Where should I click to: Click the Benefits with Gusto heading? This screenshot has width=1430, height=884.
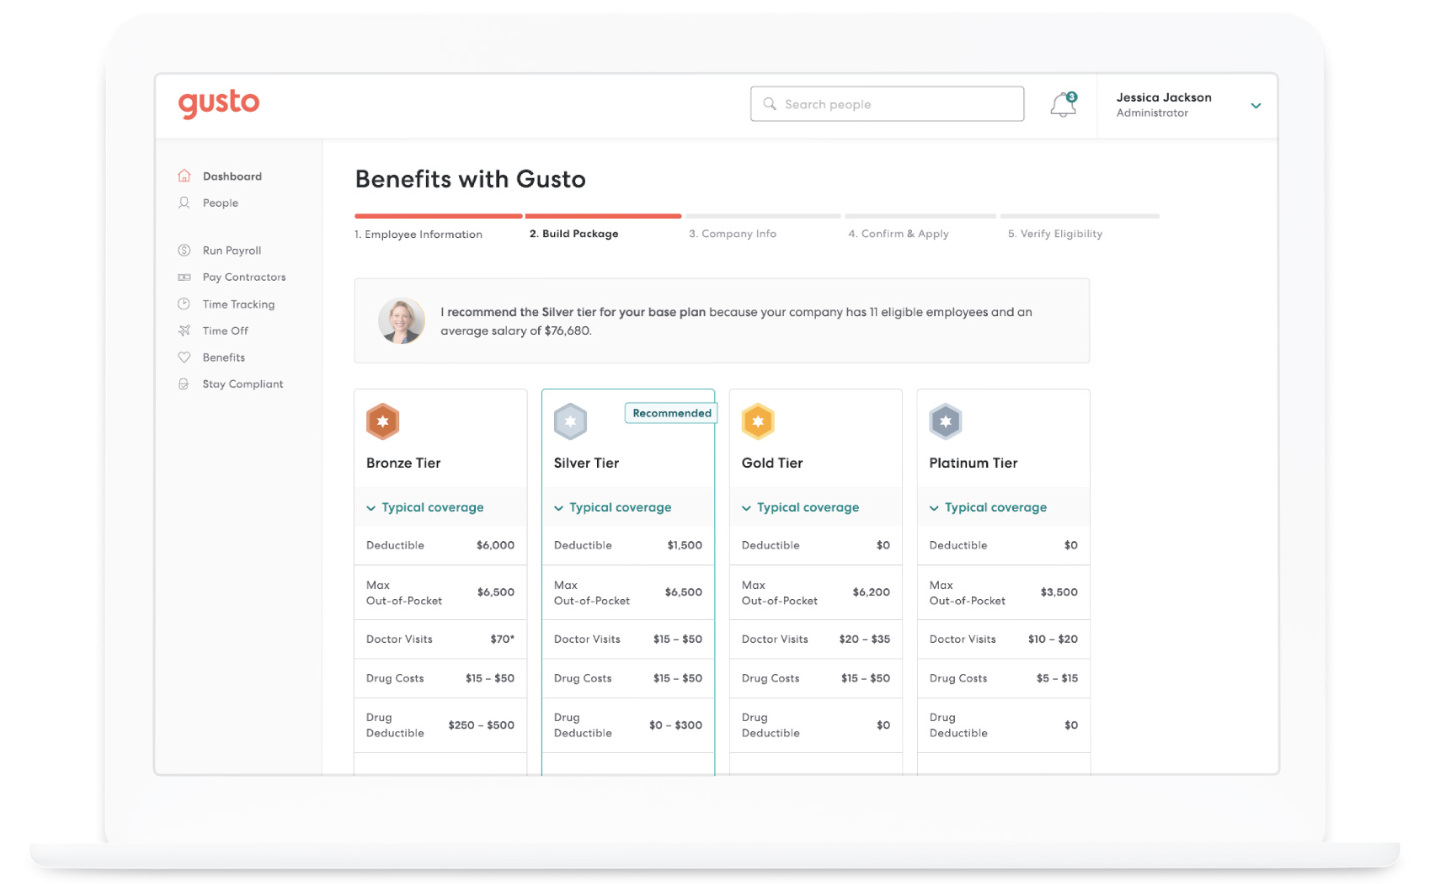pyautogui.click(x=470, y=179)
